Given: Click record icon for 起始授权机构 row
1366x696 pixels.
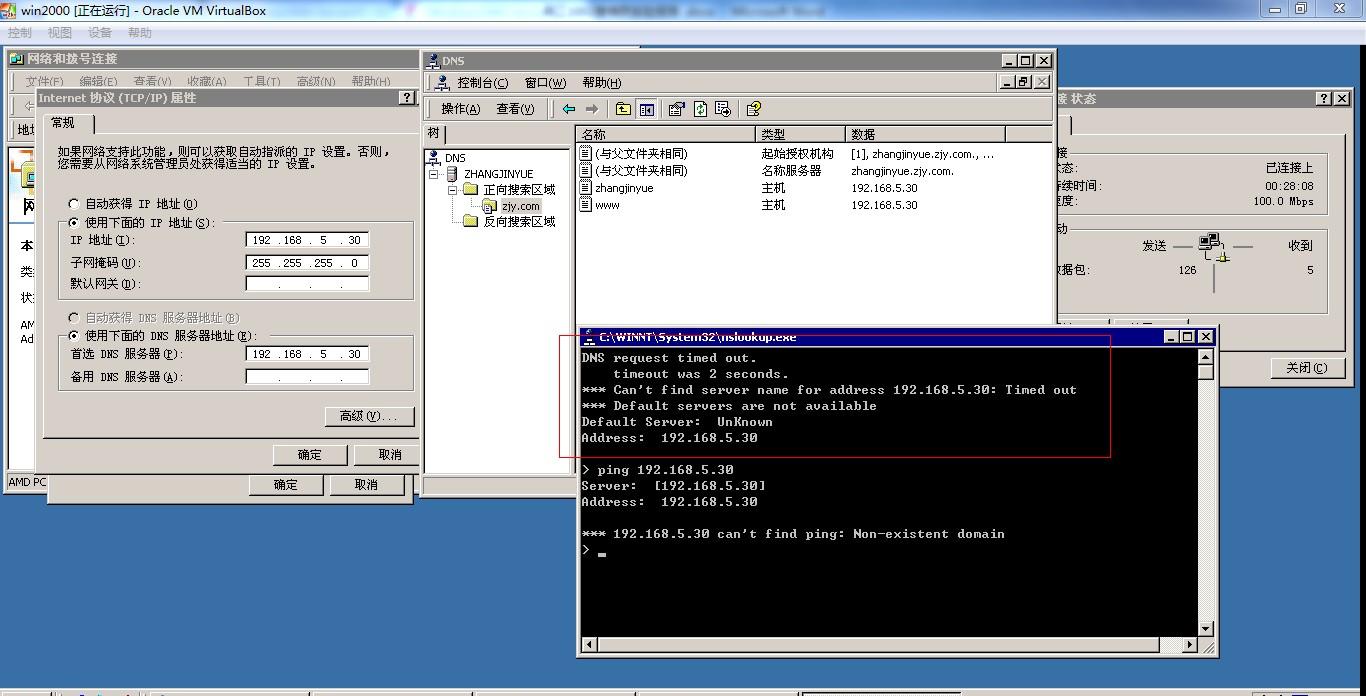Looking at the screenshot, I should coord(586,154).
